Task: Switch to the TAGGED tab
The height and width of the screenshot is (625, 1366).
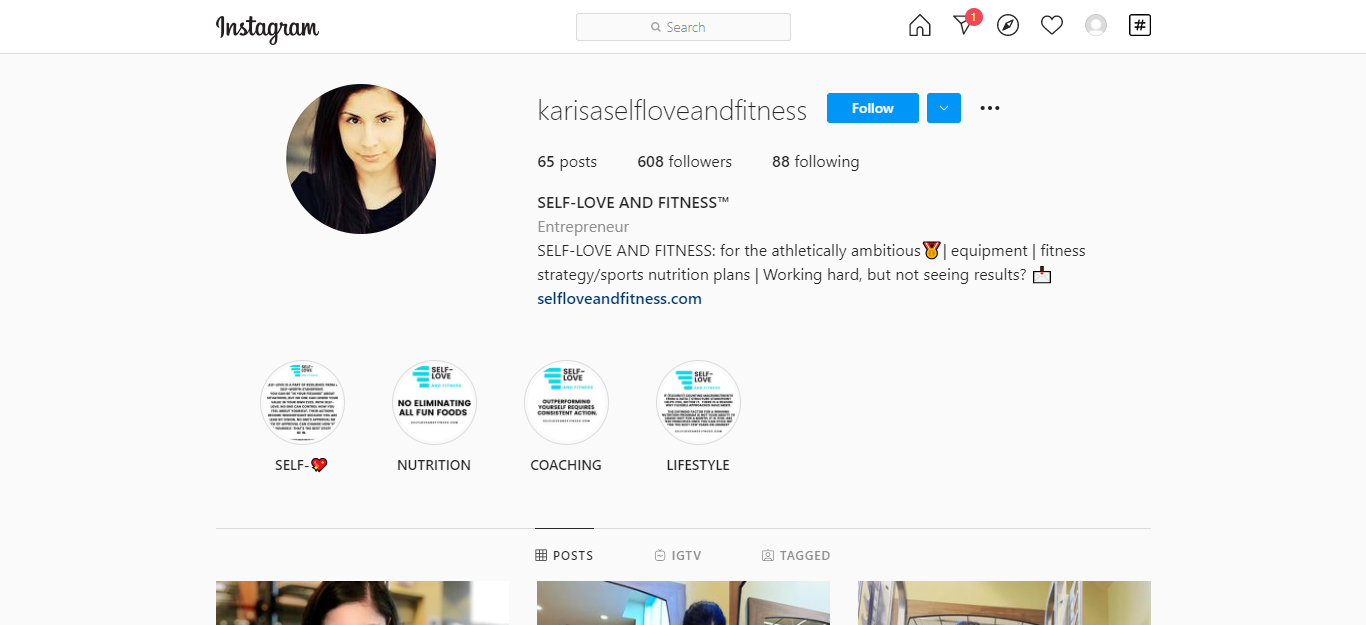Action: (796, 556)
